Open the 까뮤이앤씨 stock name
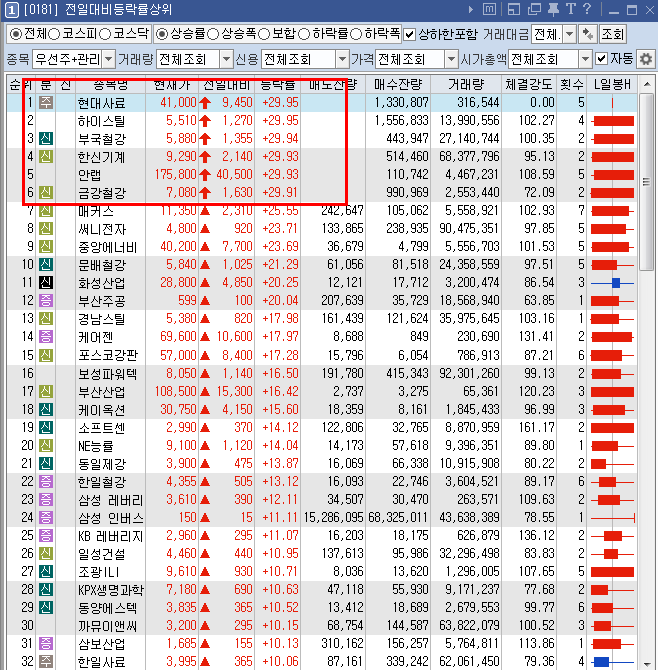 click(107, 626)
